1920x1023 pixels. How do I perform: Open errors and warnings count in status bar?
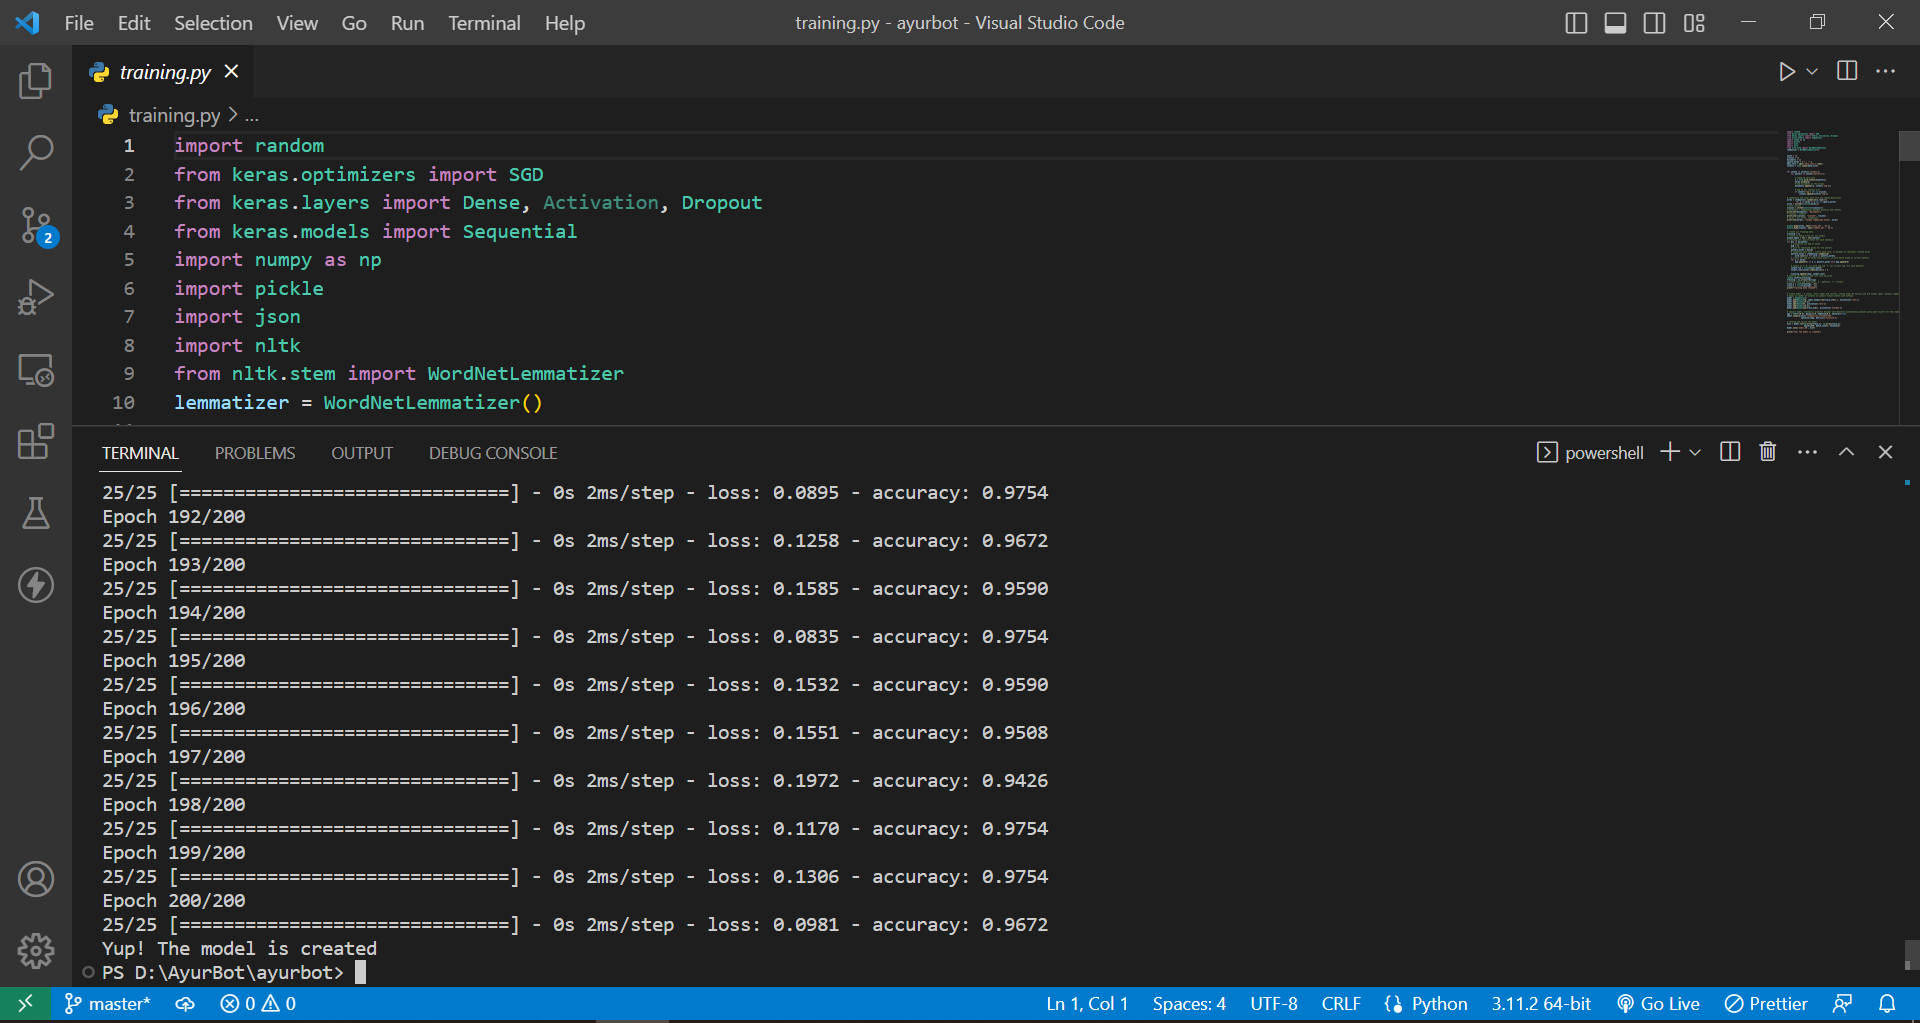tap(258, 1003)
